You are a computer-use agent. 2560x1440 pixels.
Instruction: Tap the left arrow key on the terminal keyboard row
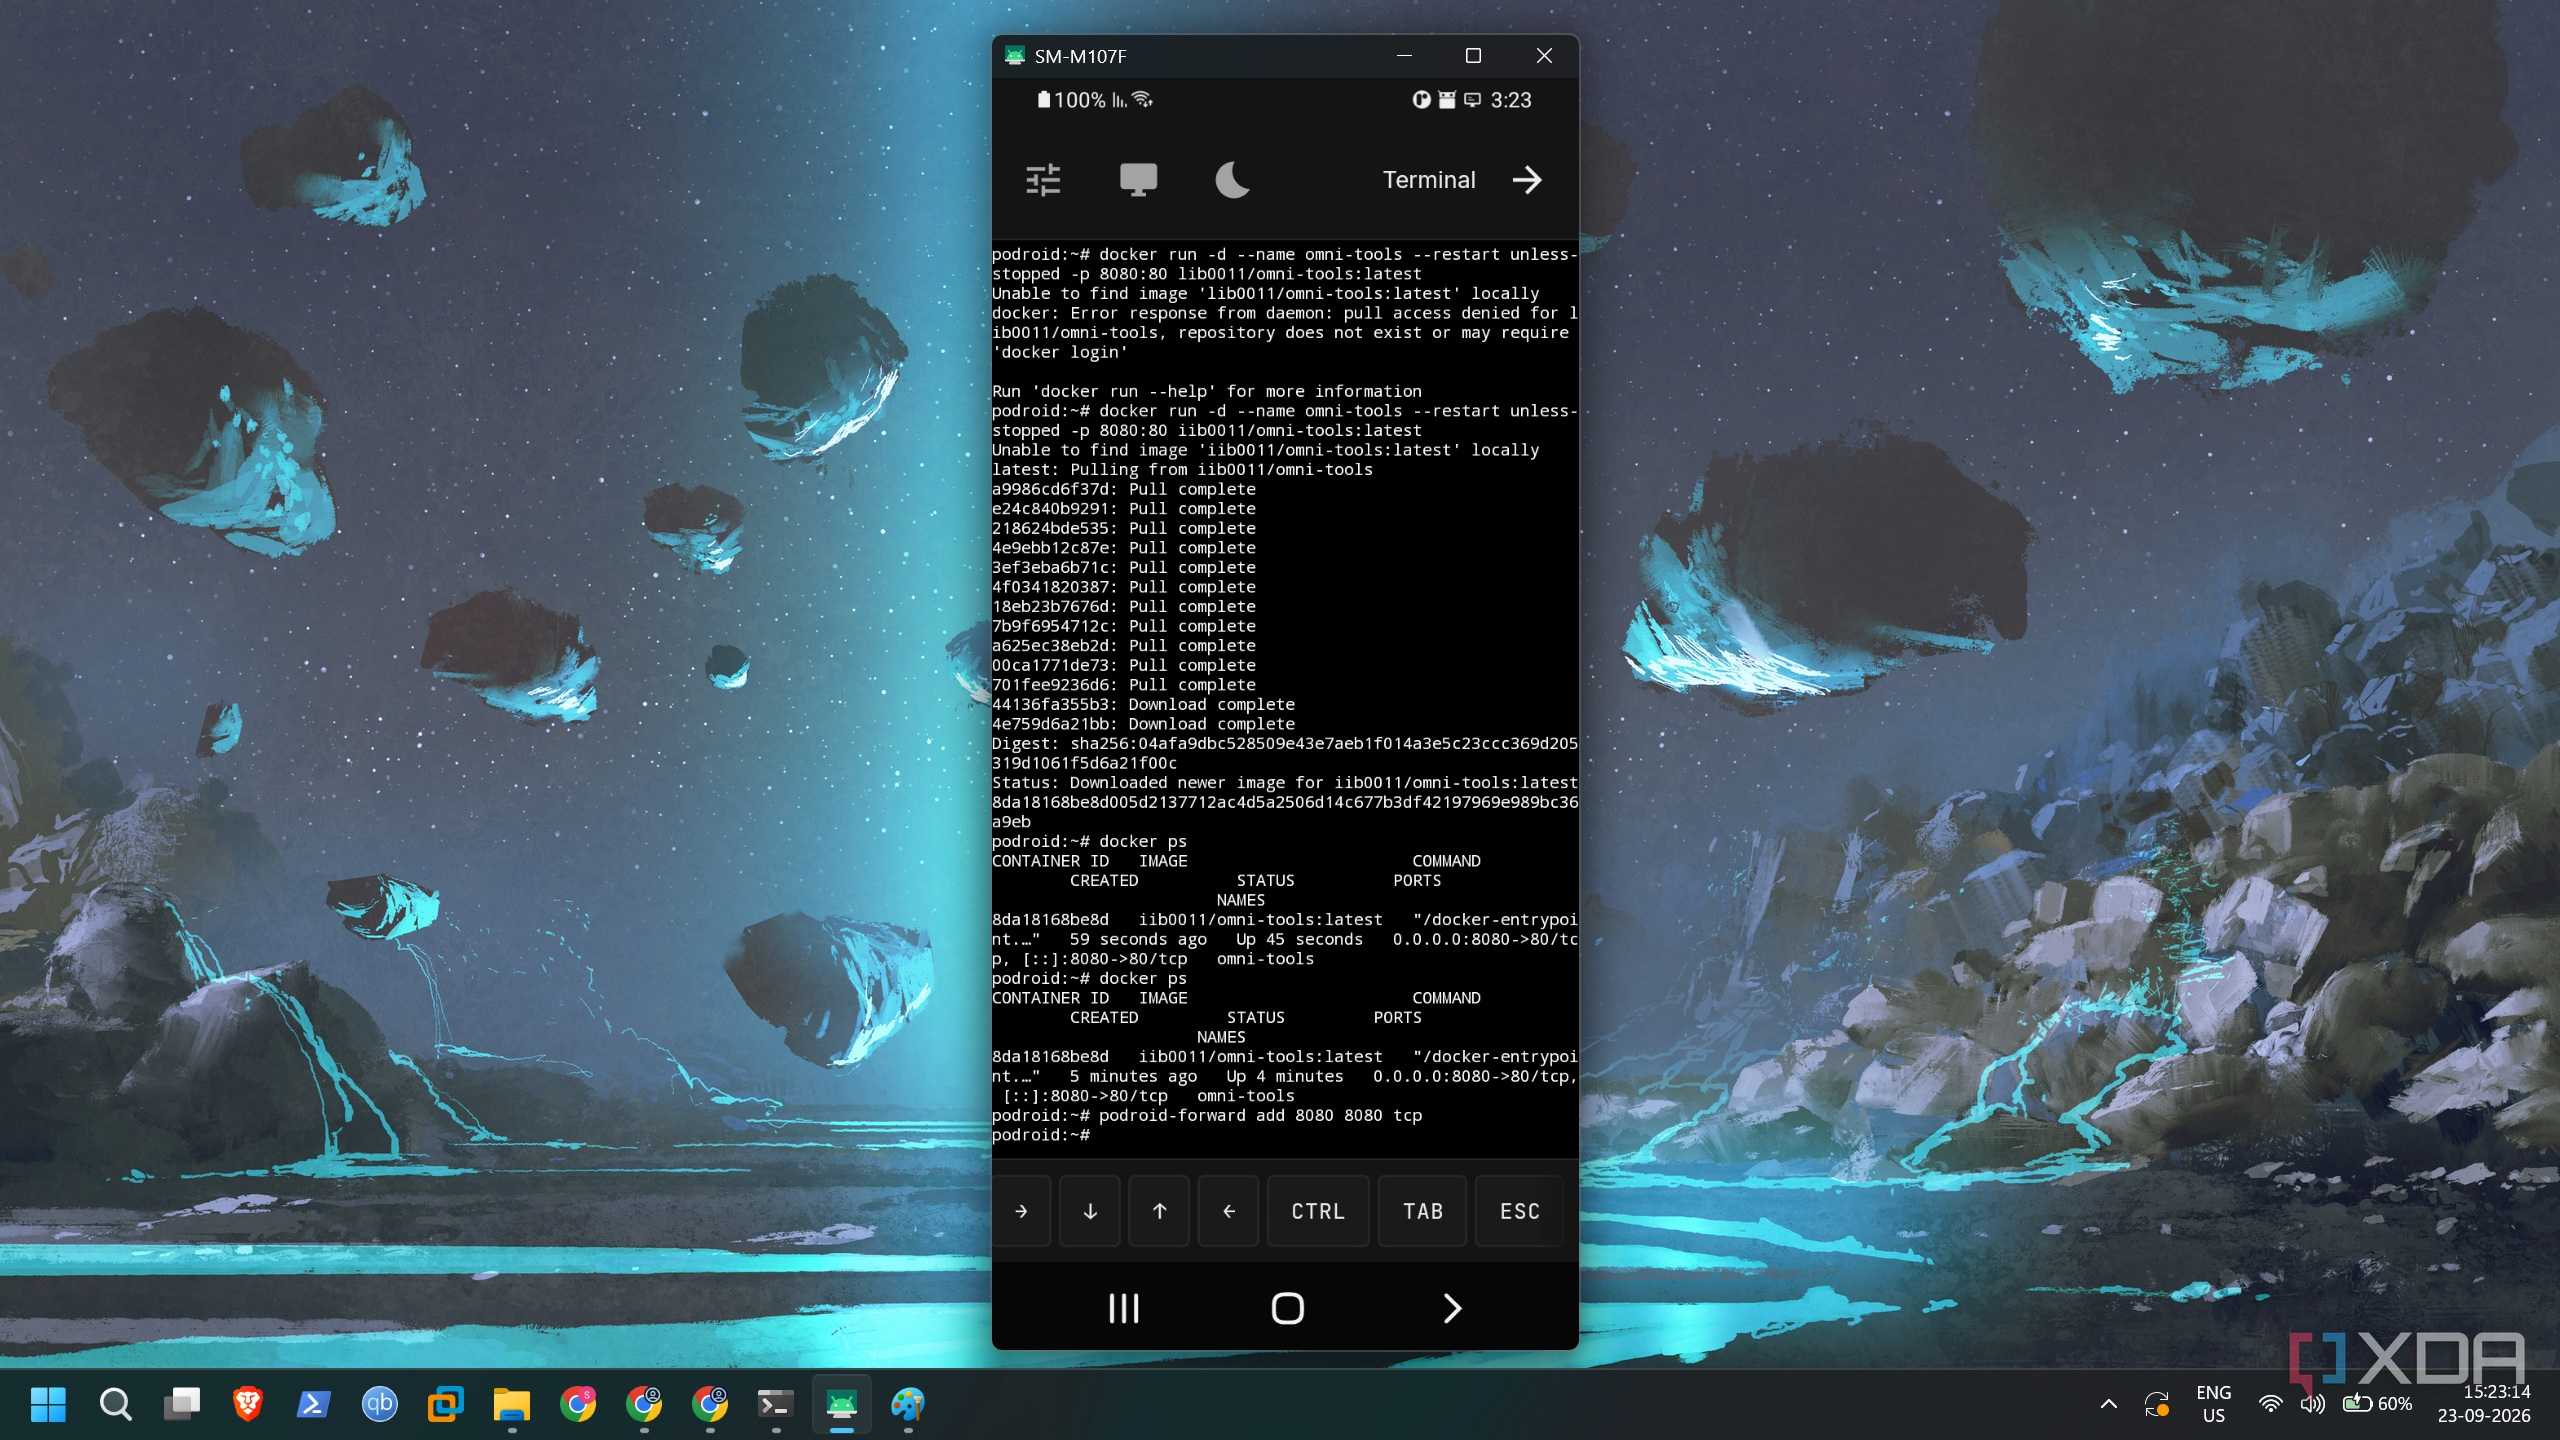pos(1228,1211)
